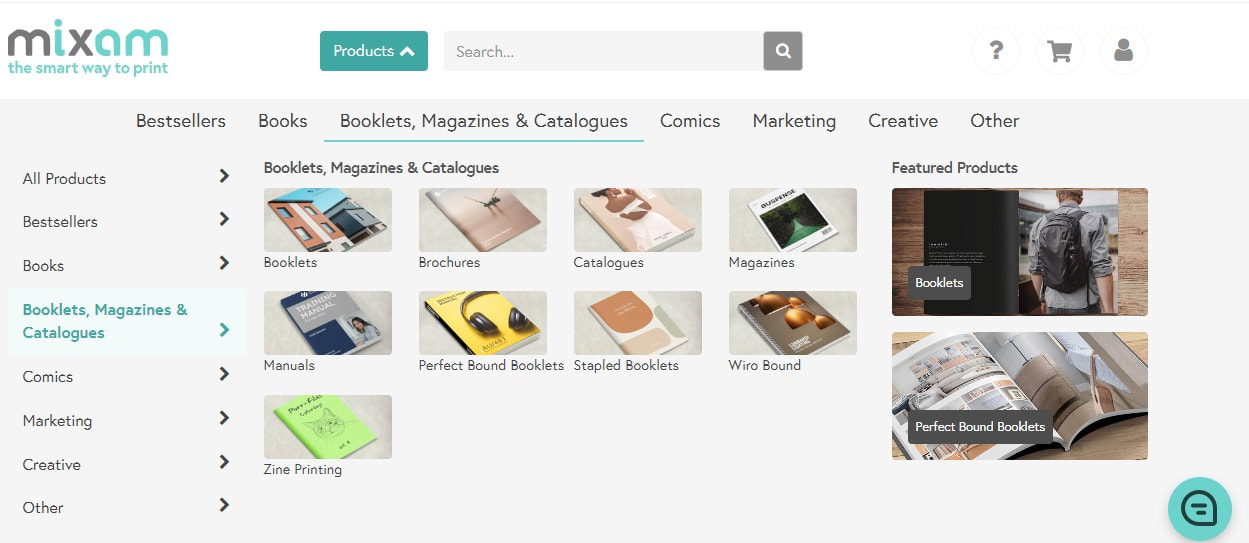Image resolution: width=1249 pixels, height=543 pixels.
Task: Expand Books chevron in sidebar
Action: coord(224,263)
